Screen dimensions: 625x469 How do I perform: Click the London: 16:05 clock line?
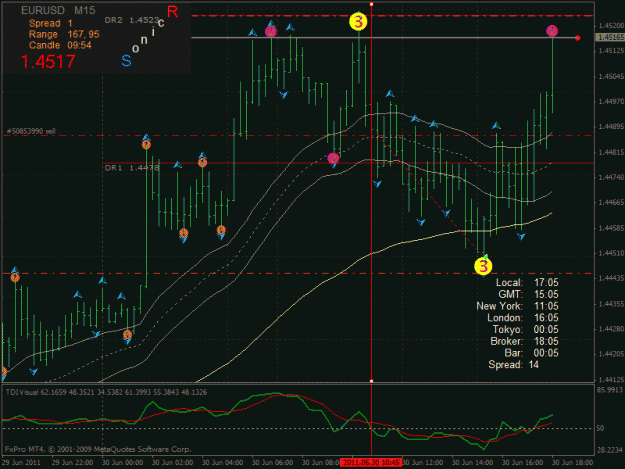coord(523,318)
